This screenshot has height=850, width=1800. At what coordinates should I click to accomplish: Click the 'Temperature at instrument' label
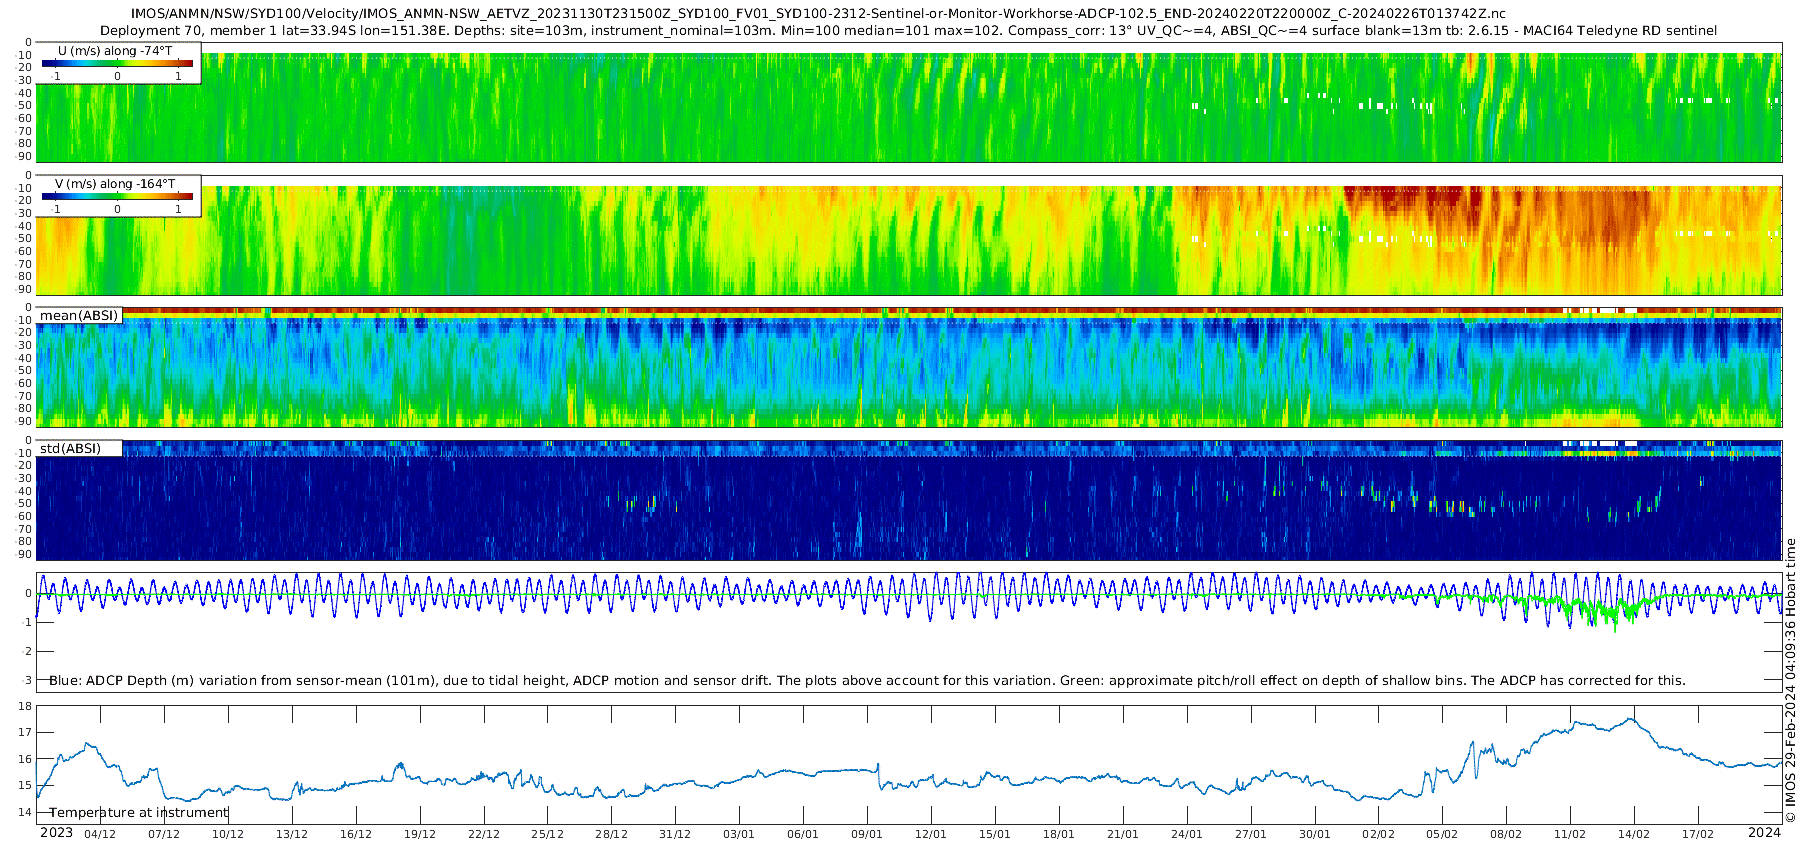click(x=138, y=813)
